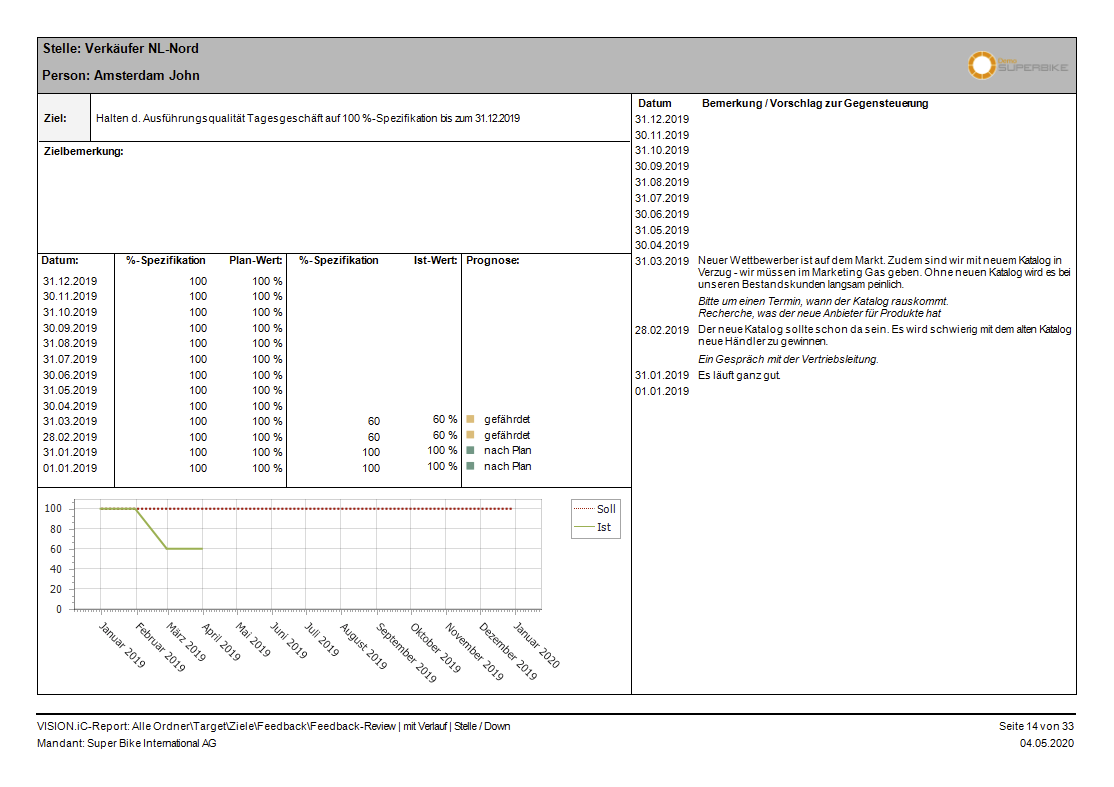Click 'nach Plan' in the 01.01.2019 row

click(508, 466)
